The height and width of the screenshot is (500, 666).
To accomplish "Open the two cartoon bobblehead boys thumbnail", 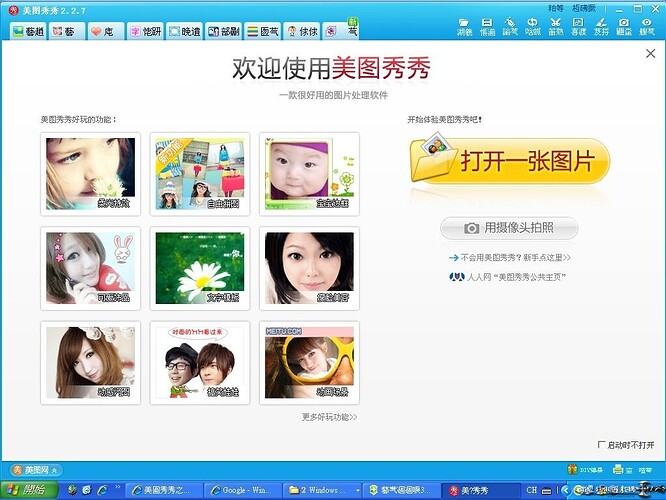I will point(200,363).
